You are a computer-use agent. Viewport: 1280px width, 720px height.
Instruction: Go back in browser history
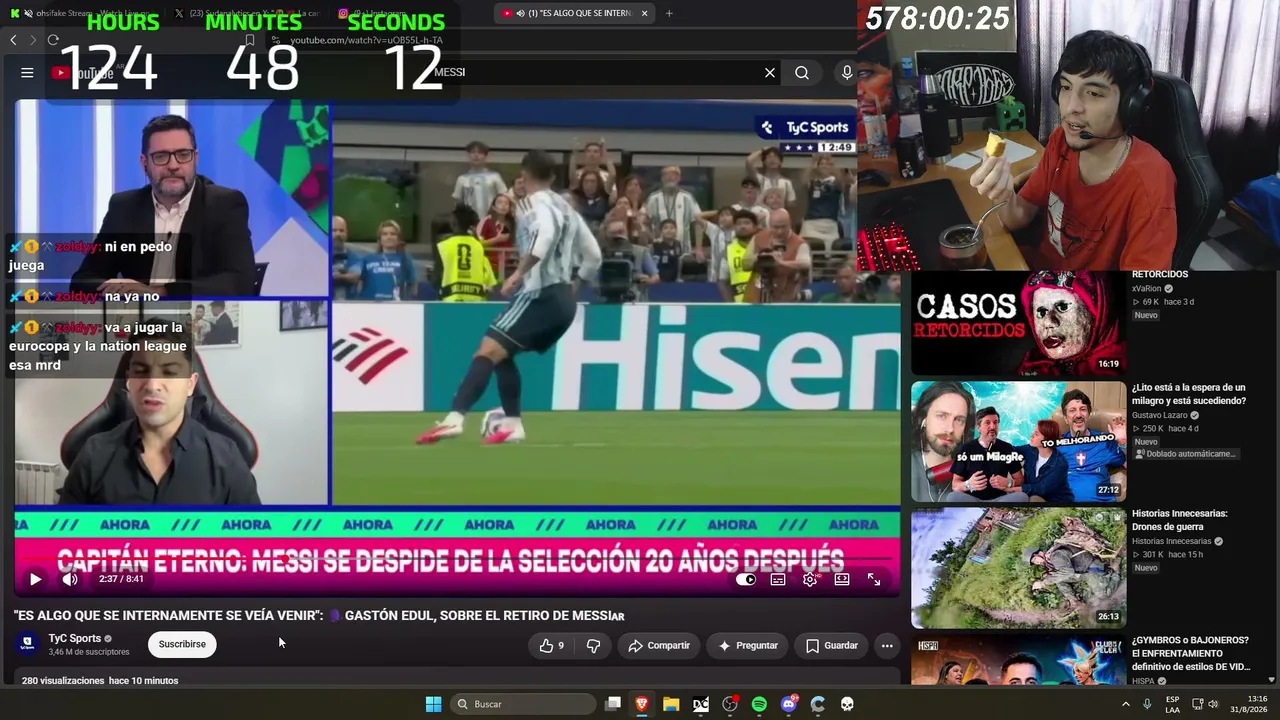pos(13,40)
